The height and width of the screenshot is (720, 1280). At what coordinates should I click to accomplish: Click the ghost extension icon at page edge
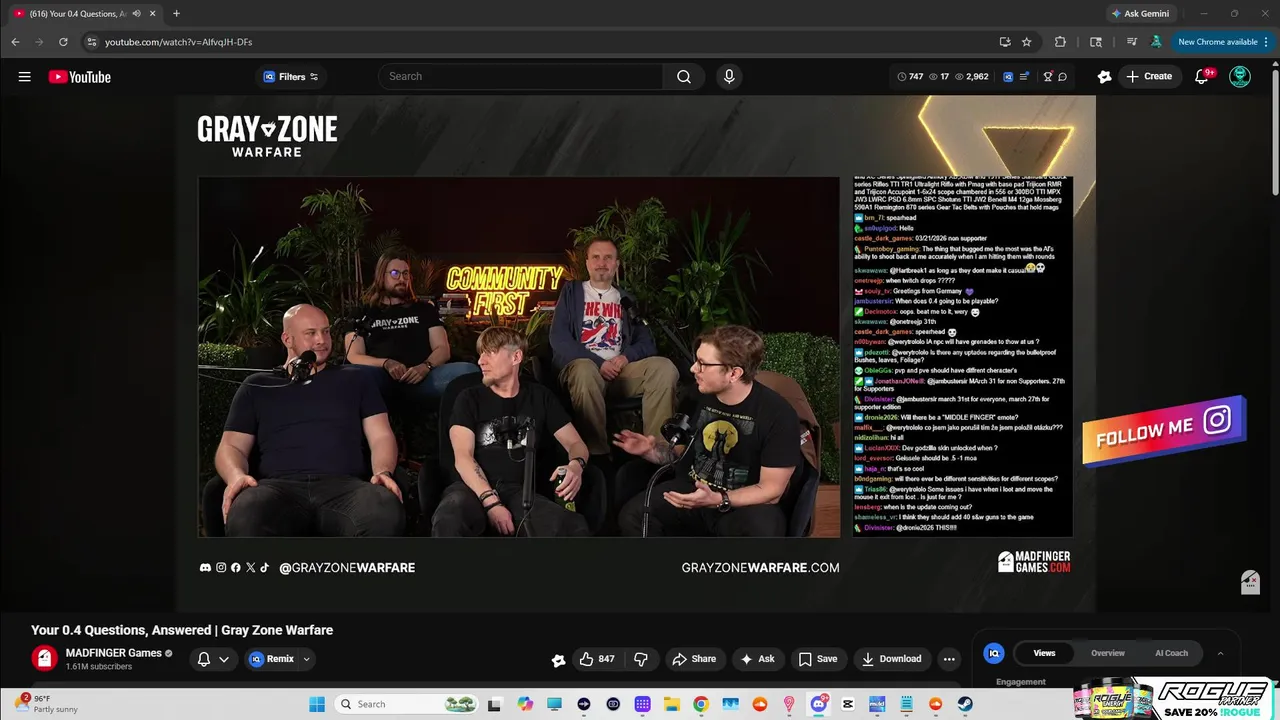click(x=1250, y=582)
